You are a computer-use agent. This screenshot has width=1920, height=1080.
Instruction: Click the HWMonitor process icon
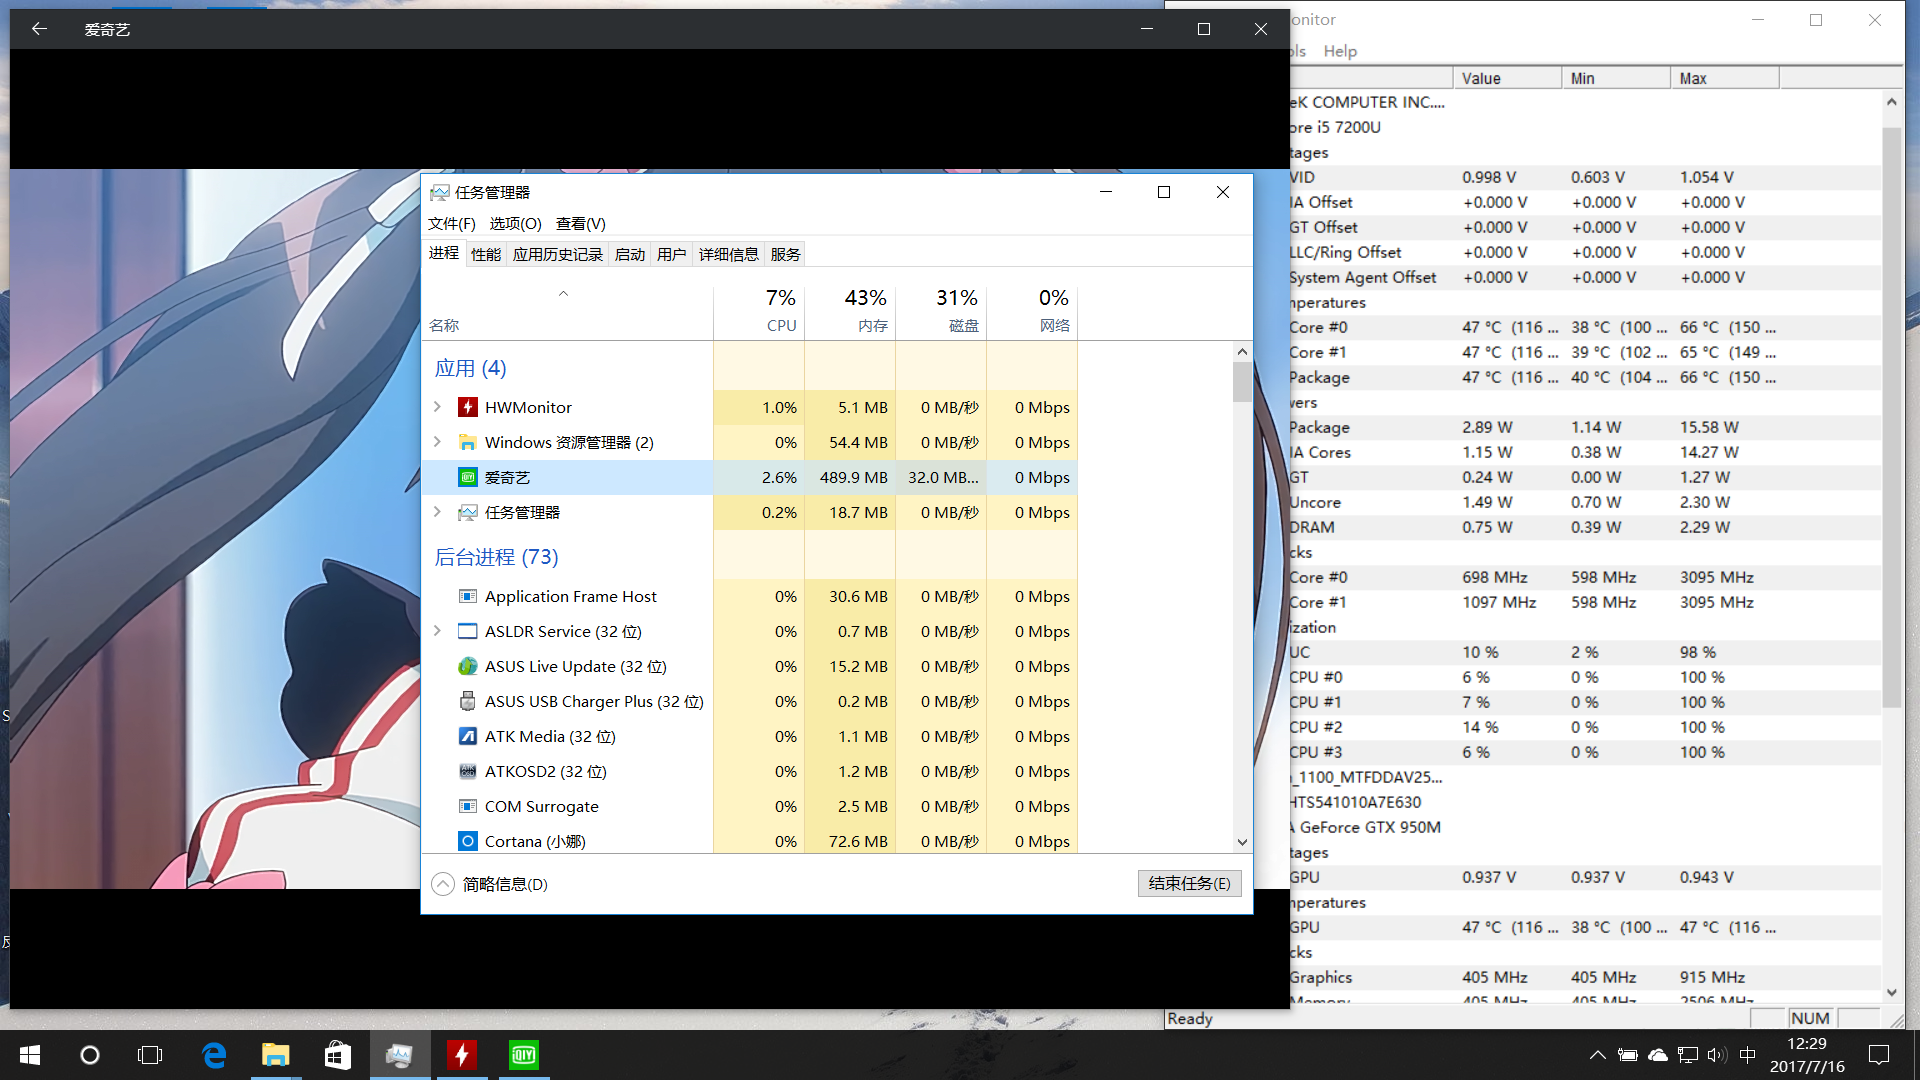coord(467,407)
